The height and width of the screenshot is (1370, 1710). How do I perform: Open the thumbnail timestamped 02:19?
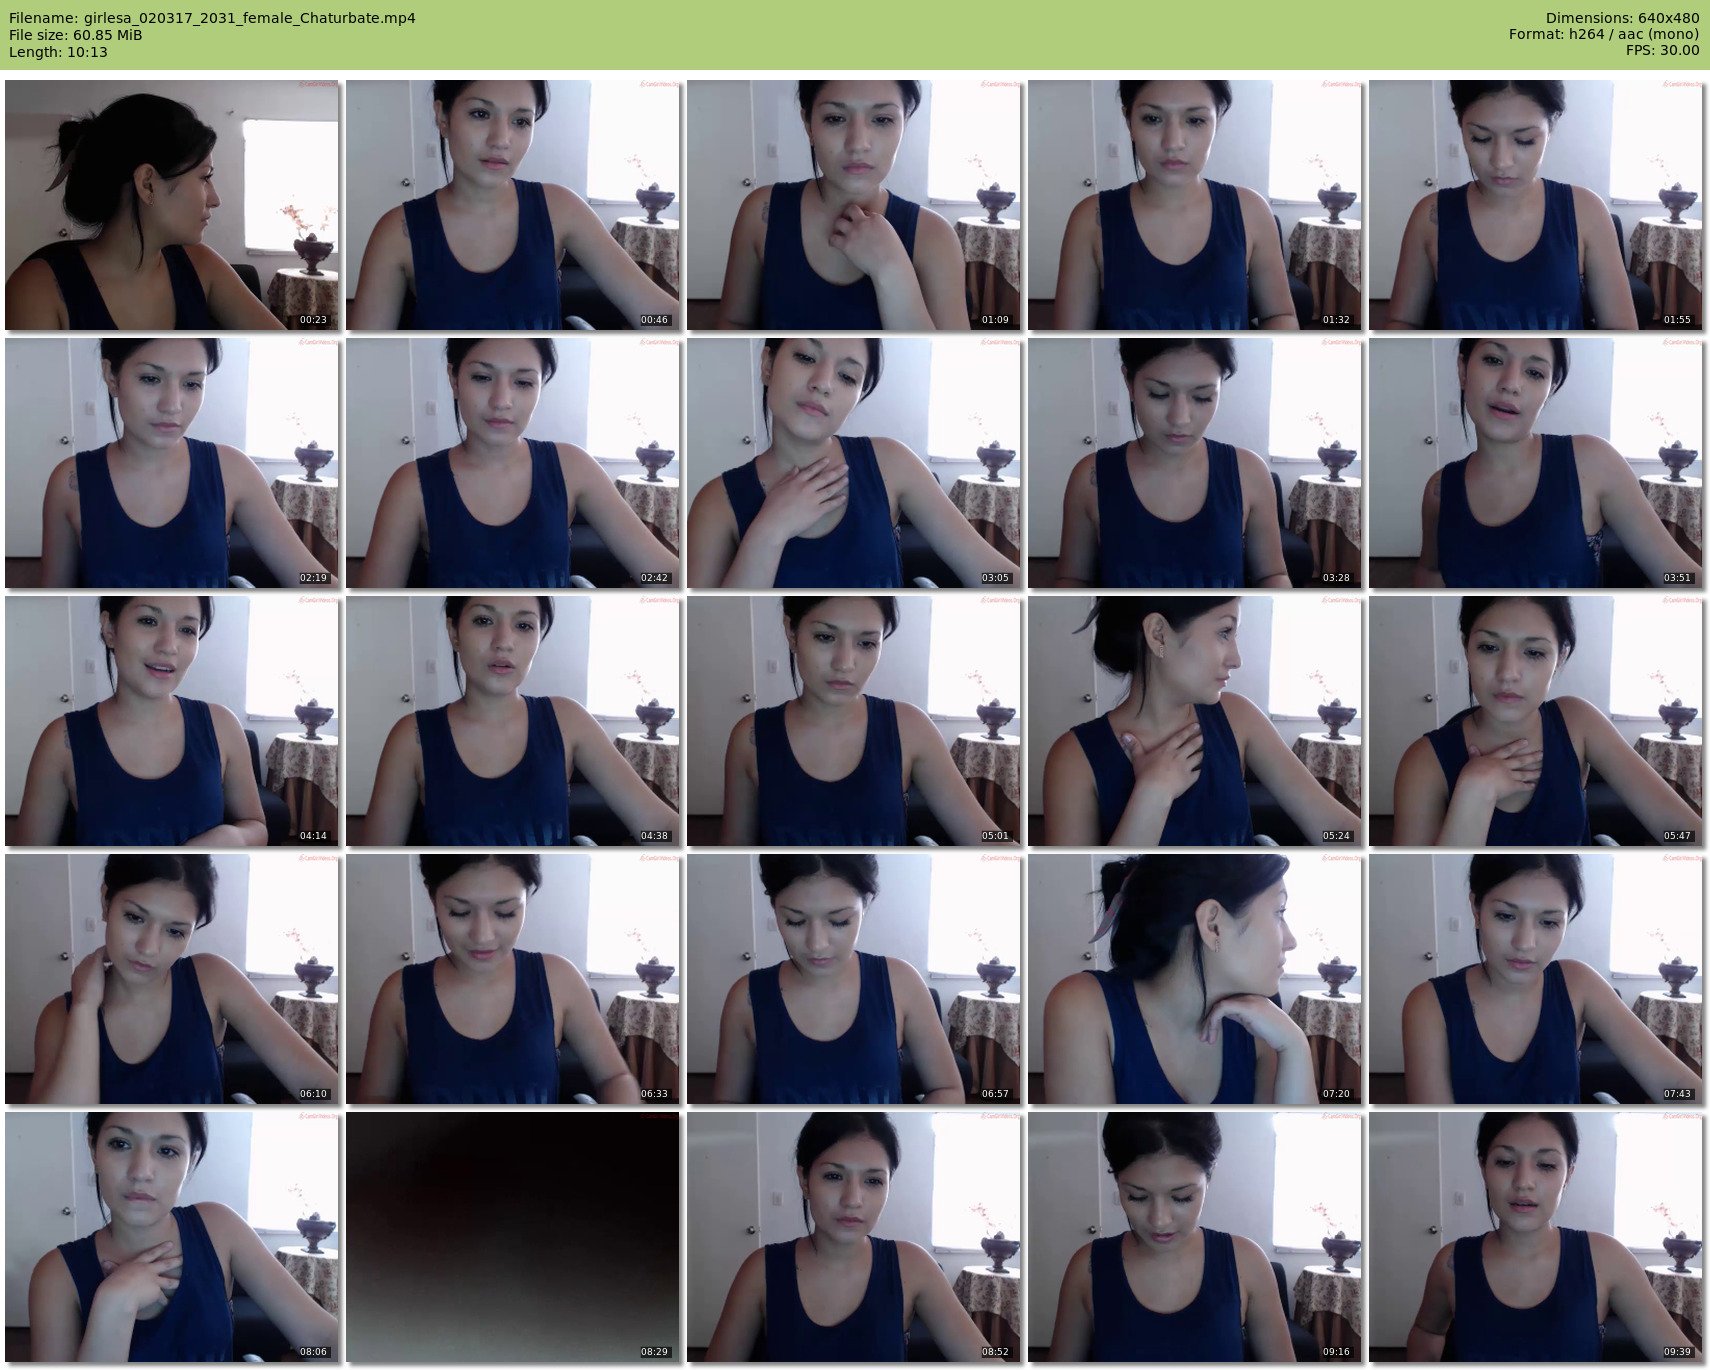point(172,463)
